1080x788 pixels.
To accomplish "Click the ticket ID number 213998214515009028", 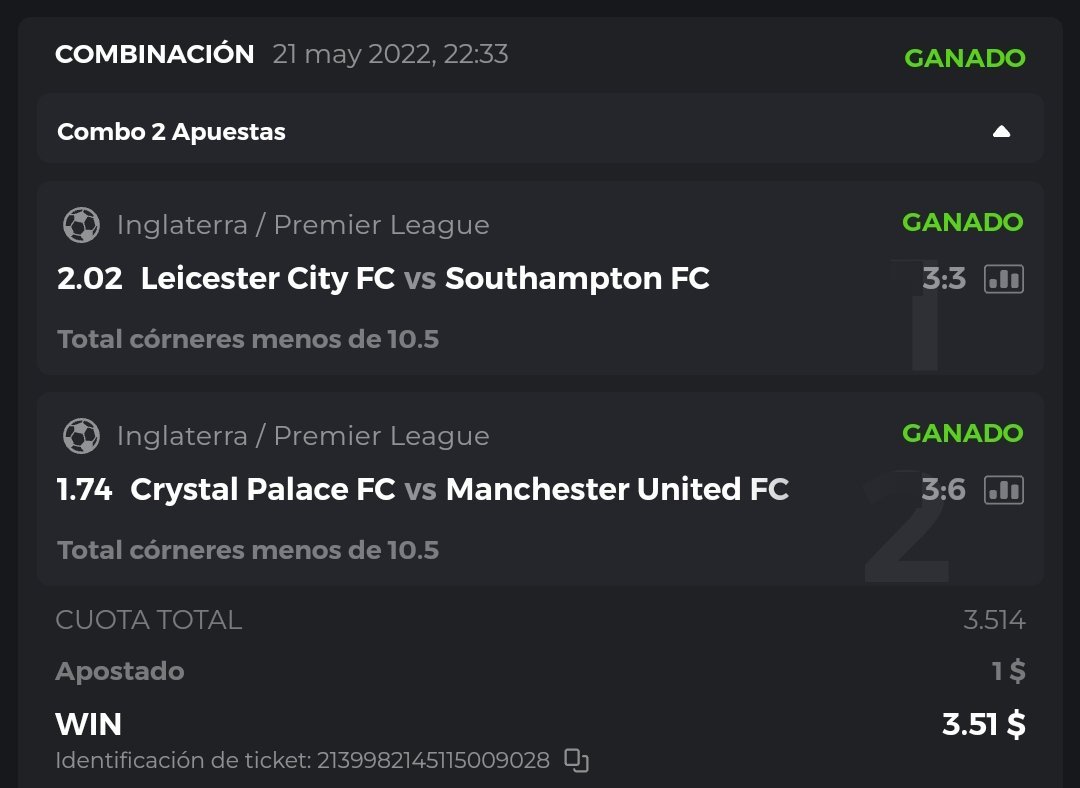I will click(433, 761).
